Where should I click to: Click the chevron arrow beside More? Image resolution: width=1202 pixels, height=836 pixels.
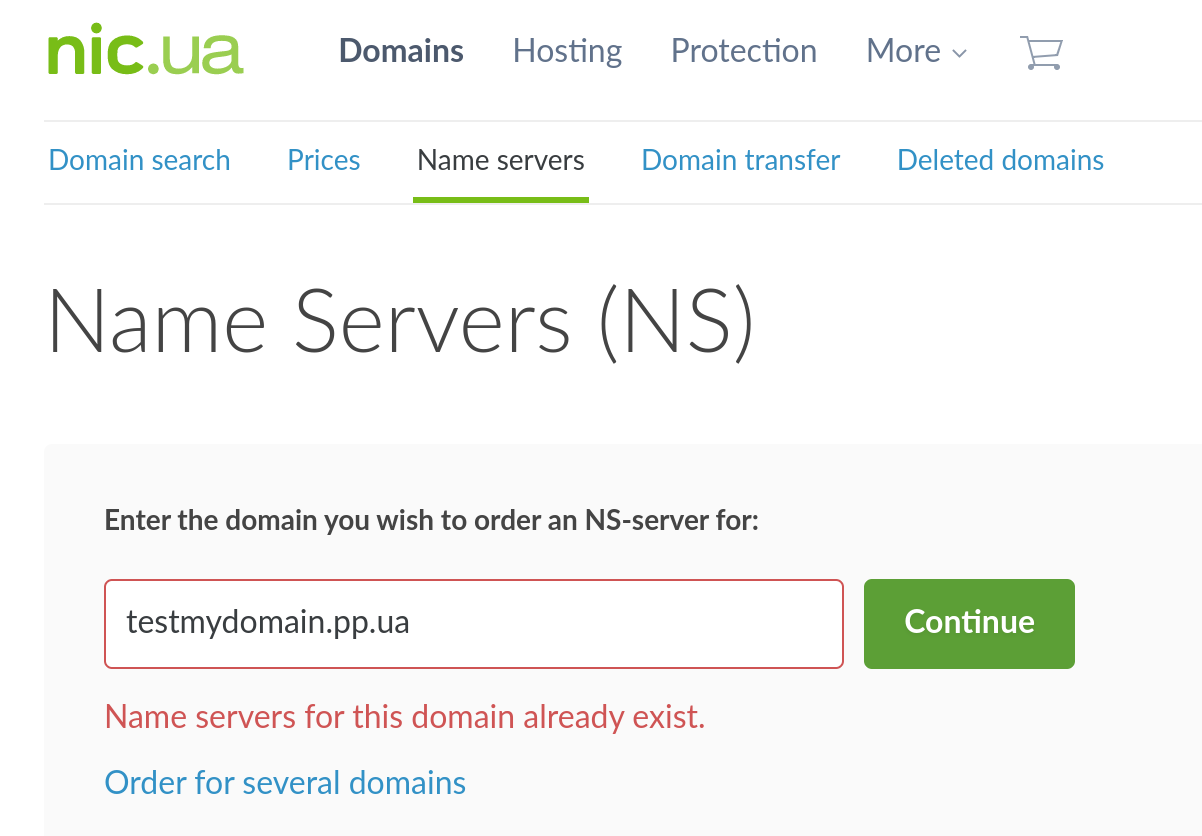coord(960,54)
